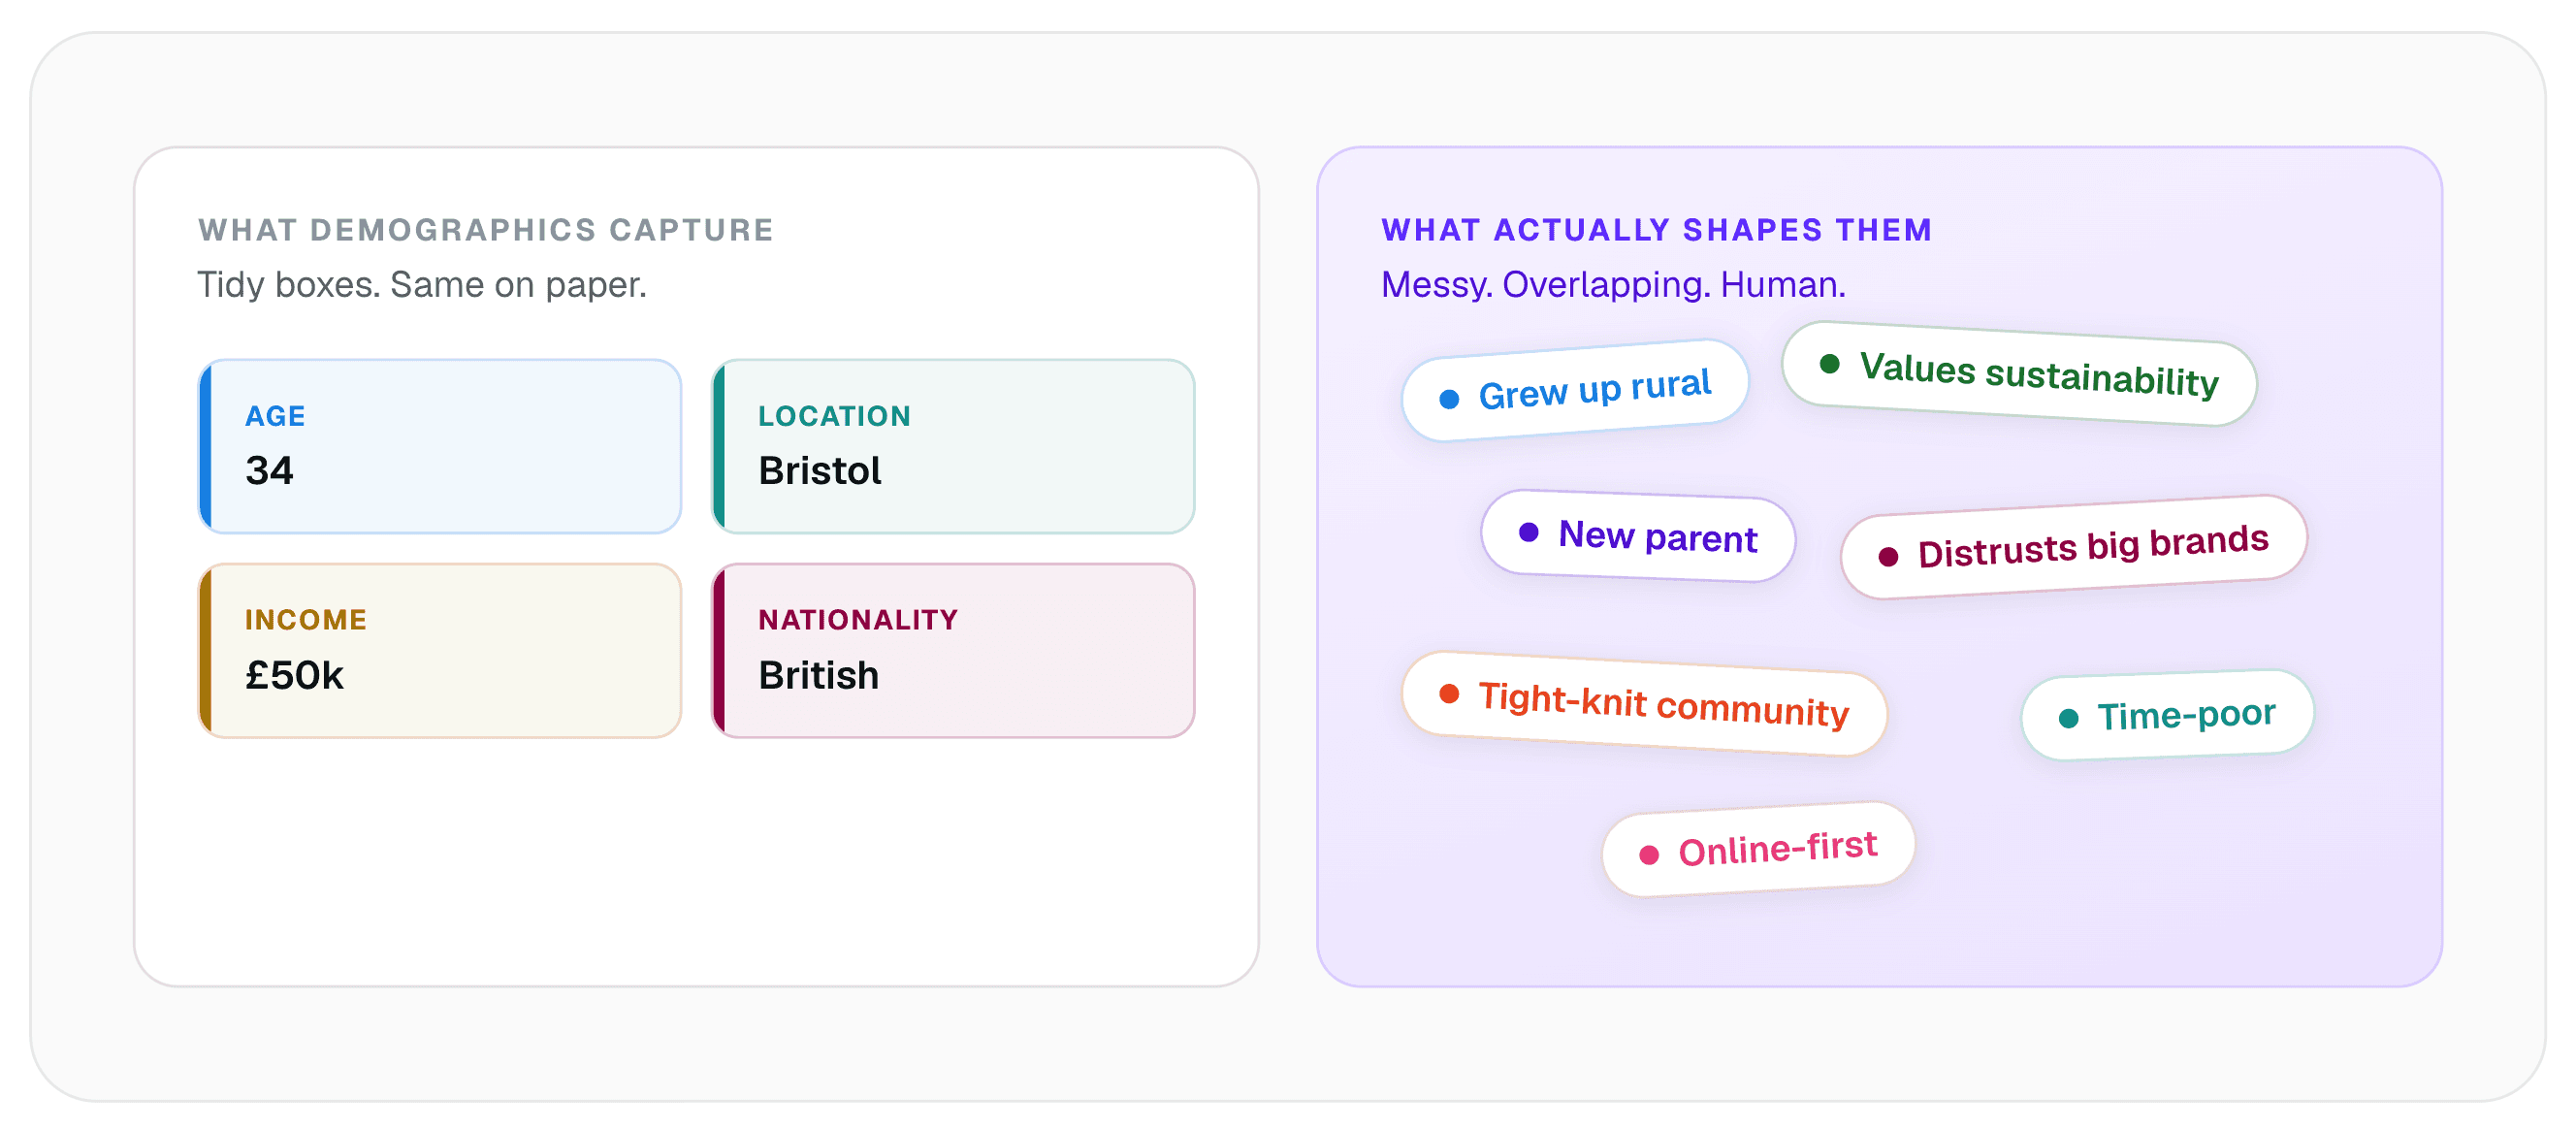This screenshot has width=2576, height=1129.
Task: Select the Income £50k card
Action: pyautogui.click(x=440, y=650)
